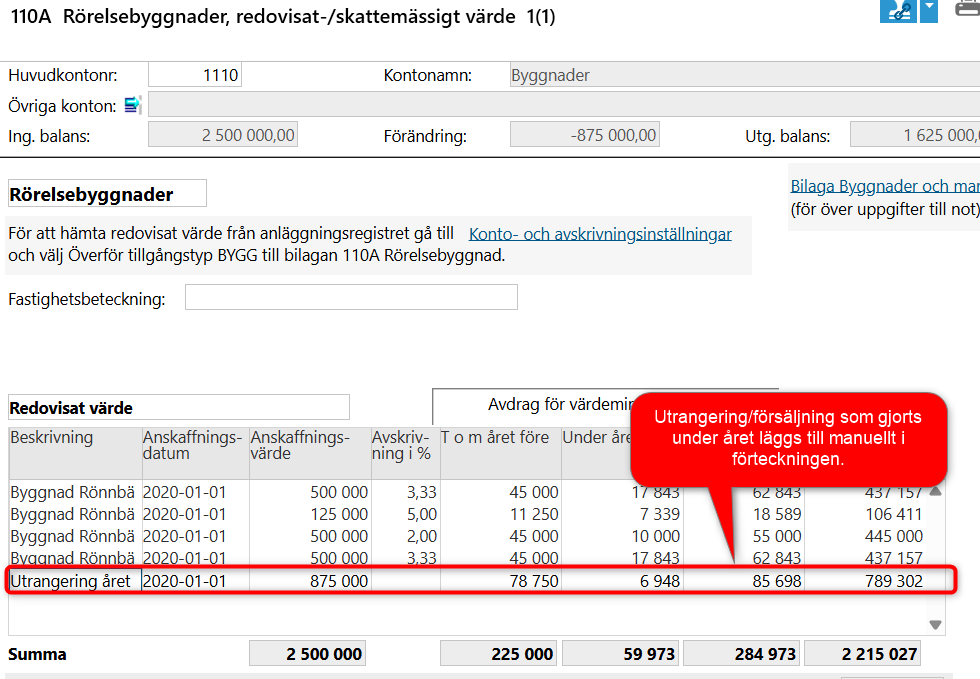The image size is (980, 679).
Task: Open the Bilaga Byggnader link
Action: click(x=885, y=186)
